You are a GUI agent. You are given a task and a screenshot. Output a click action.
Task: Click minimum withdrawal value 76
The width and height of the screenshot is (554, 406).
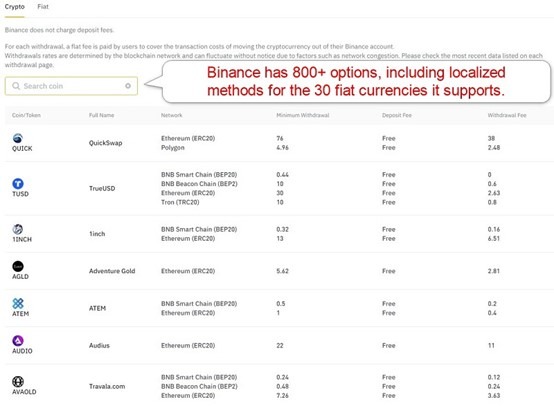pos(280,138)
